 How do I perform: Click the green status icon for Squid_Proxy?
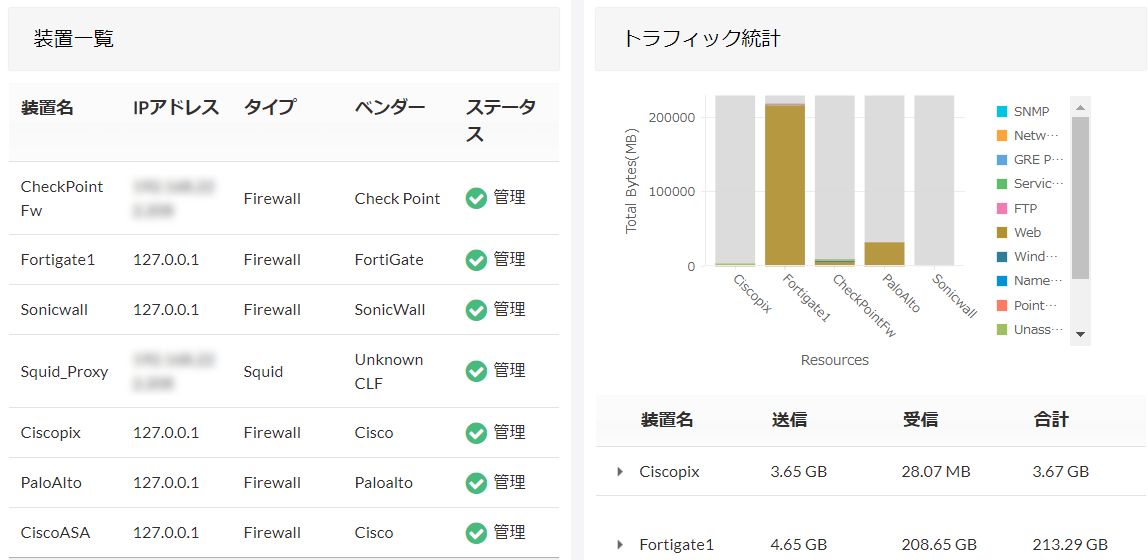click(476, 371)
